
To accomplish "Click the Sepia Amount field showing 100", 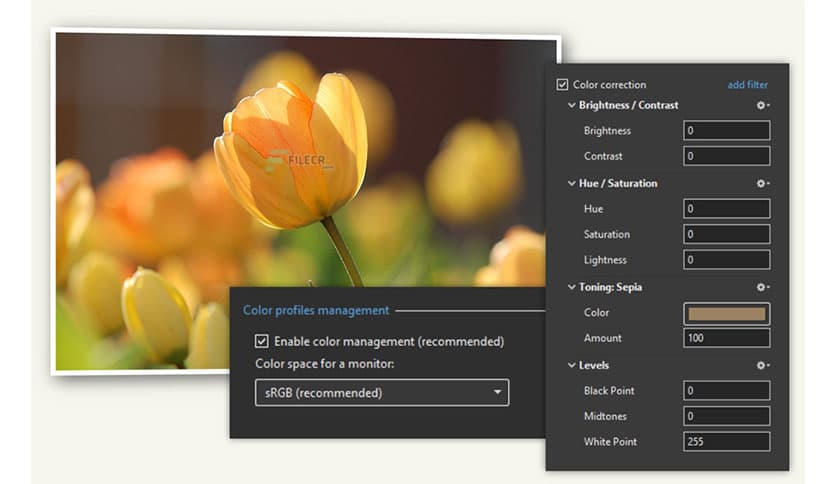I will click(727, 338).
